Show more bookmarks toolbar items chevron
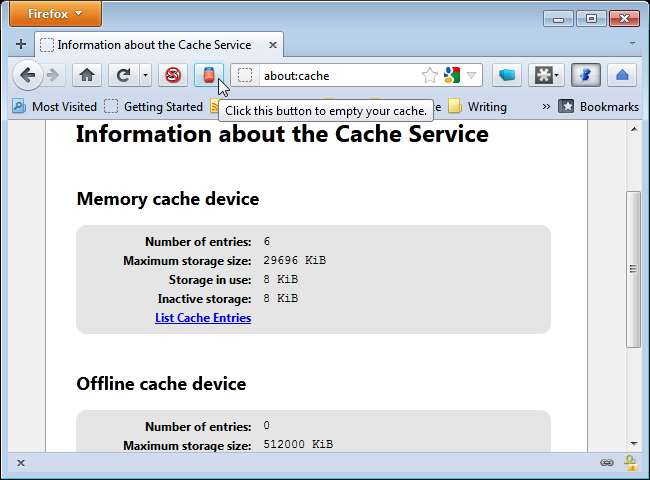Image resolution: width=650 pixels, height=480 pixels. click(546, 106)
